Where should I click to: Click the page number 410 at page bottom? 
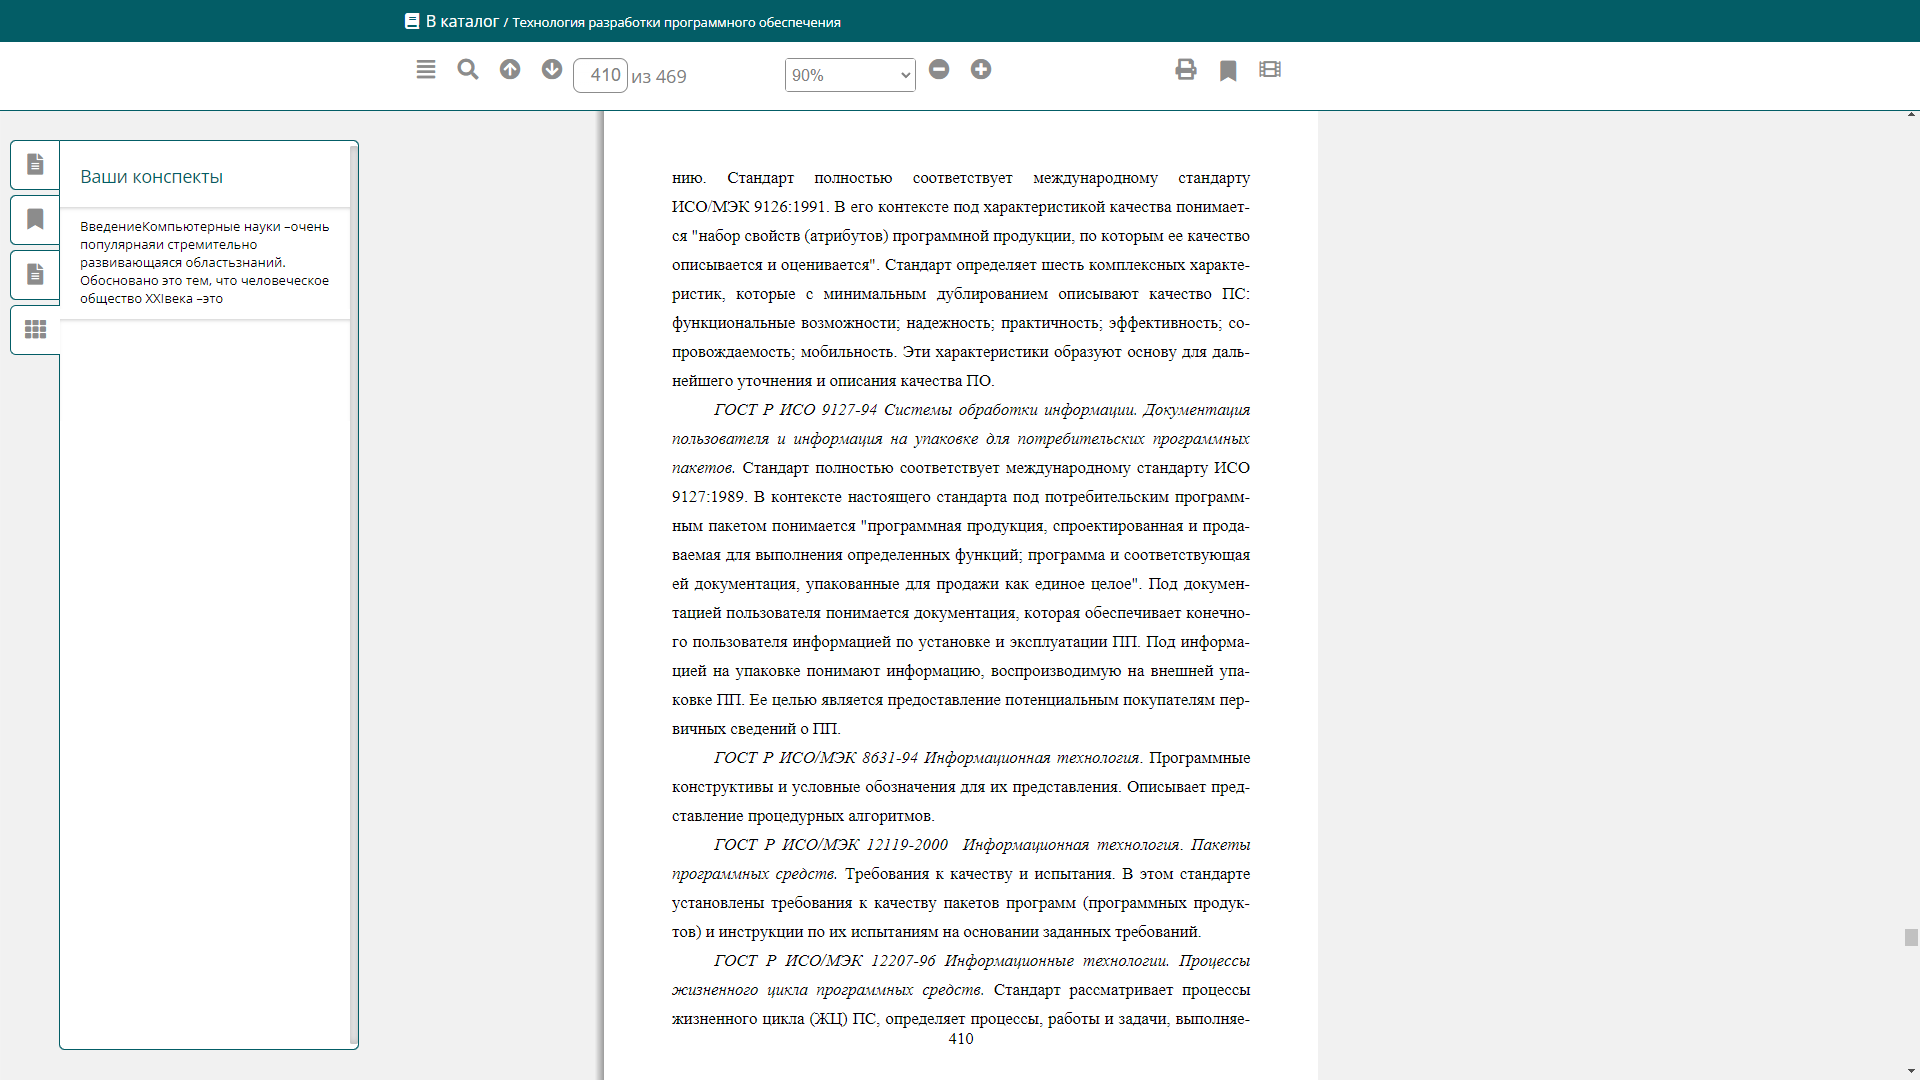click(961, 1039)
